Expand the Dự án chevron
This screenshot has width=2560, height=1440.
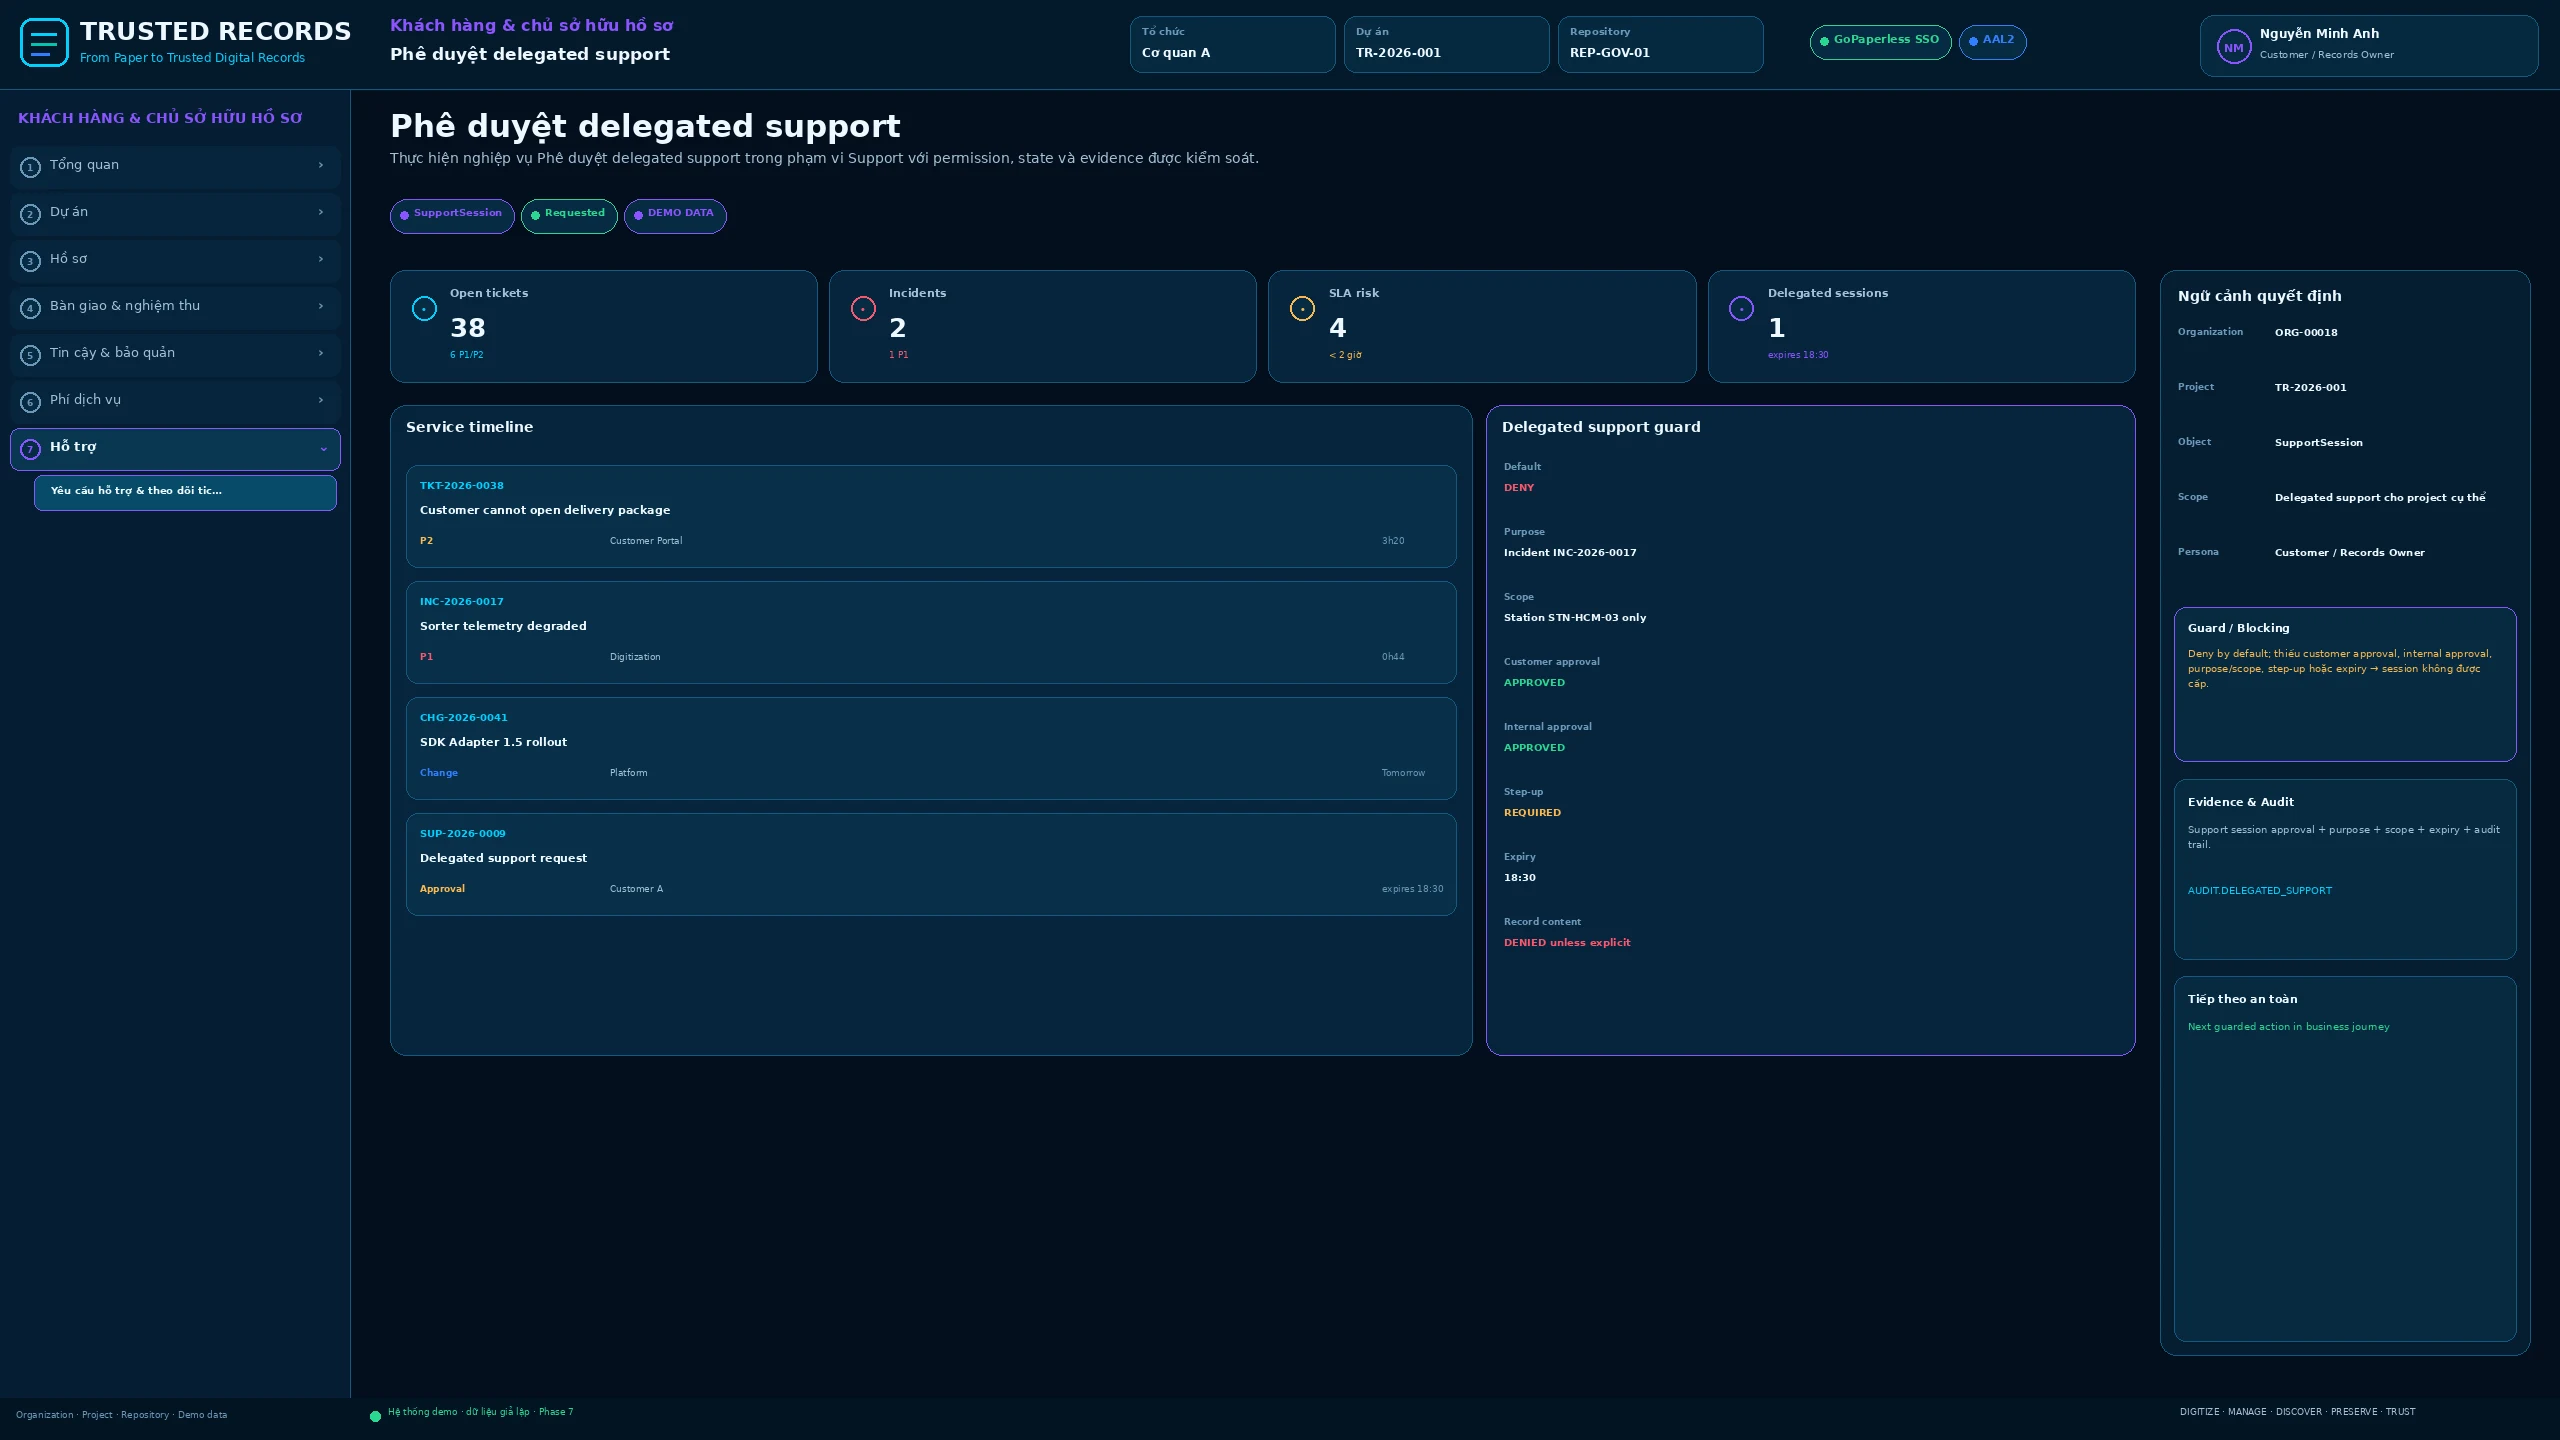pos(321,212)
